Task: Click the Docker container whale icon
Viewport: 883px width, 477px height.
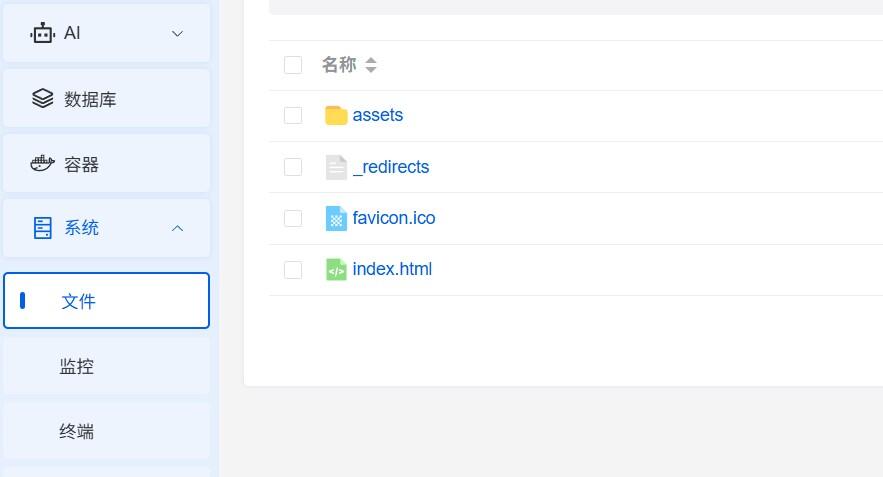Action: tap(42, 164)
